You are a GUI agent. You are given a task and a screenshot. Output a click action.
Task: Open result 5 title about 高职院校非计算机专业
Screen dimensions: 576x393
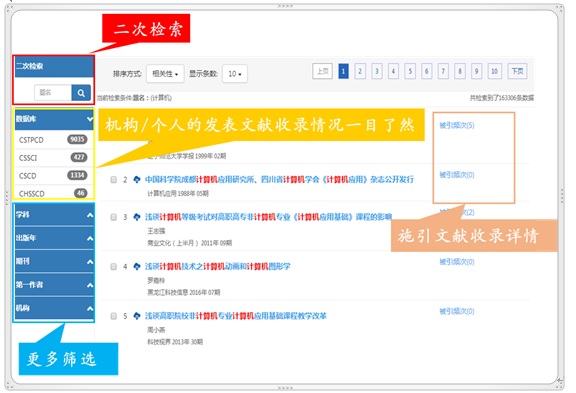tap(235, 316)
